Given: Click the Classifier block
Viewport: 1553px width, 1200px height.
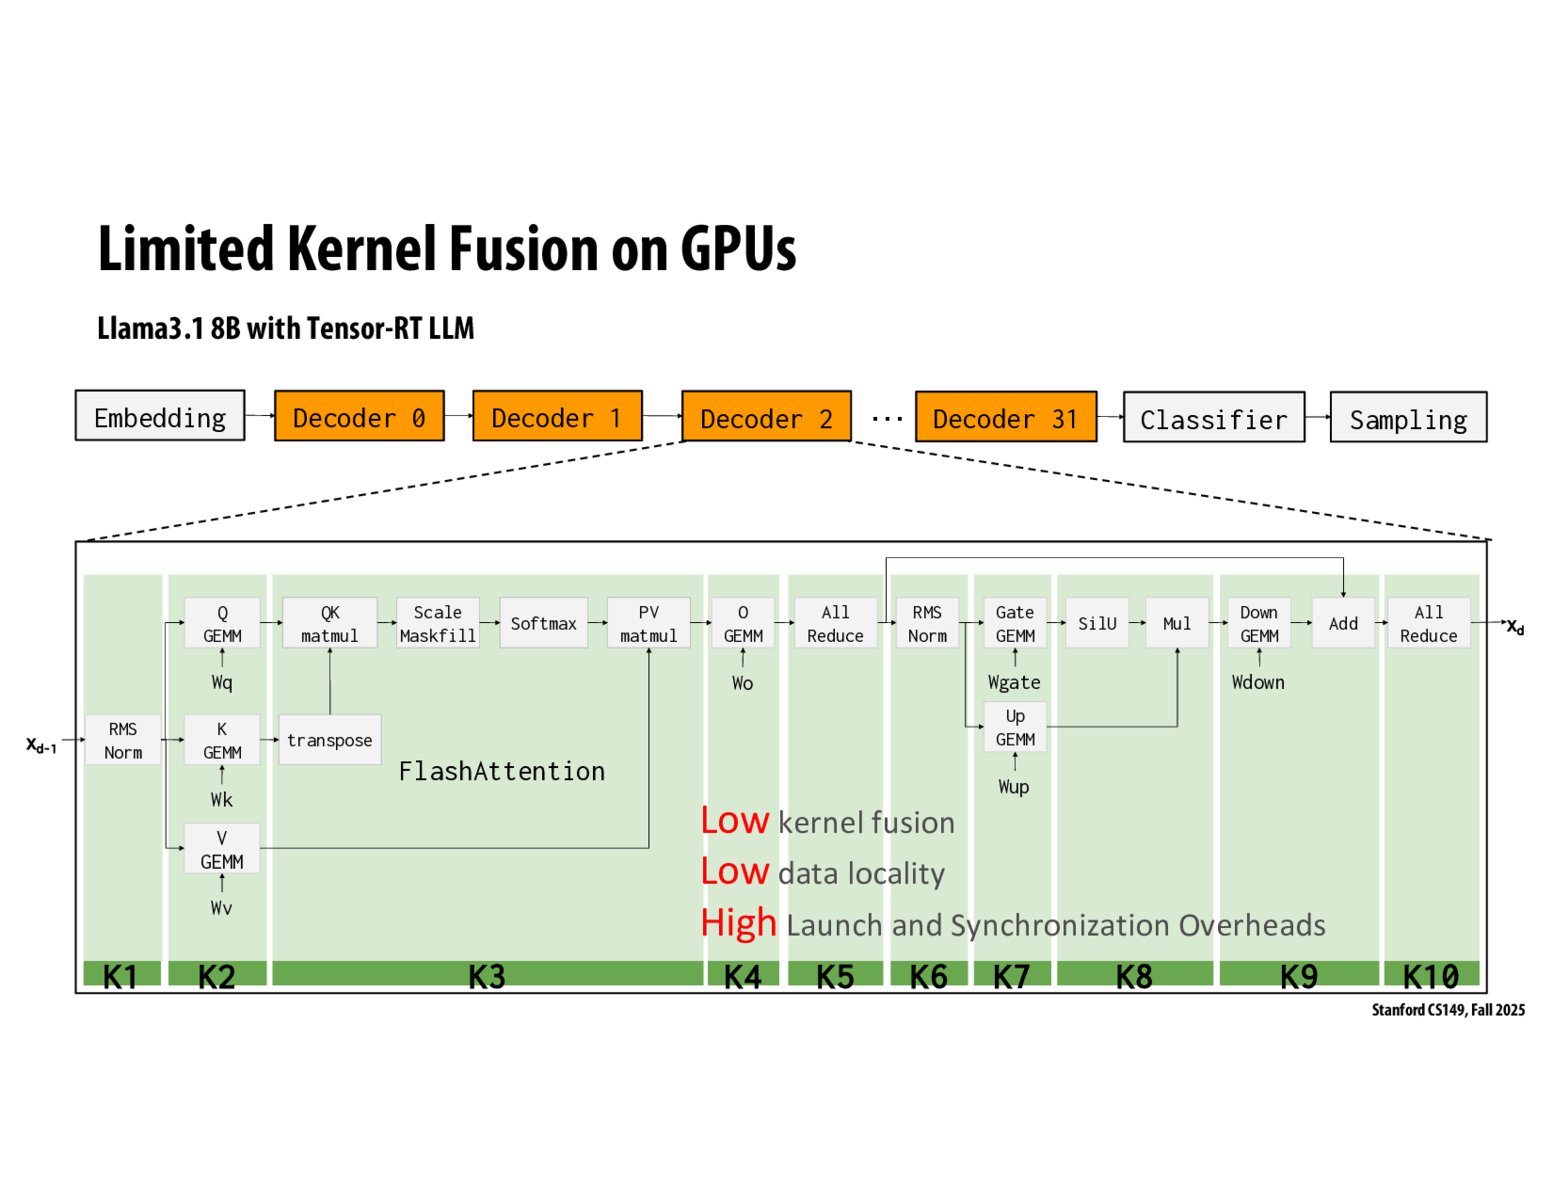Looking at the screenshot, I should point(1213,419).
